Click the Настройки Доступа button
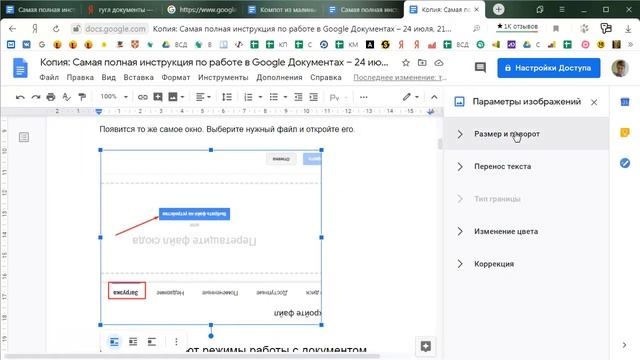Image resolution: width=640 pixels, height=360 pixels. tap(549, 68)
